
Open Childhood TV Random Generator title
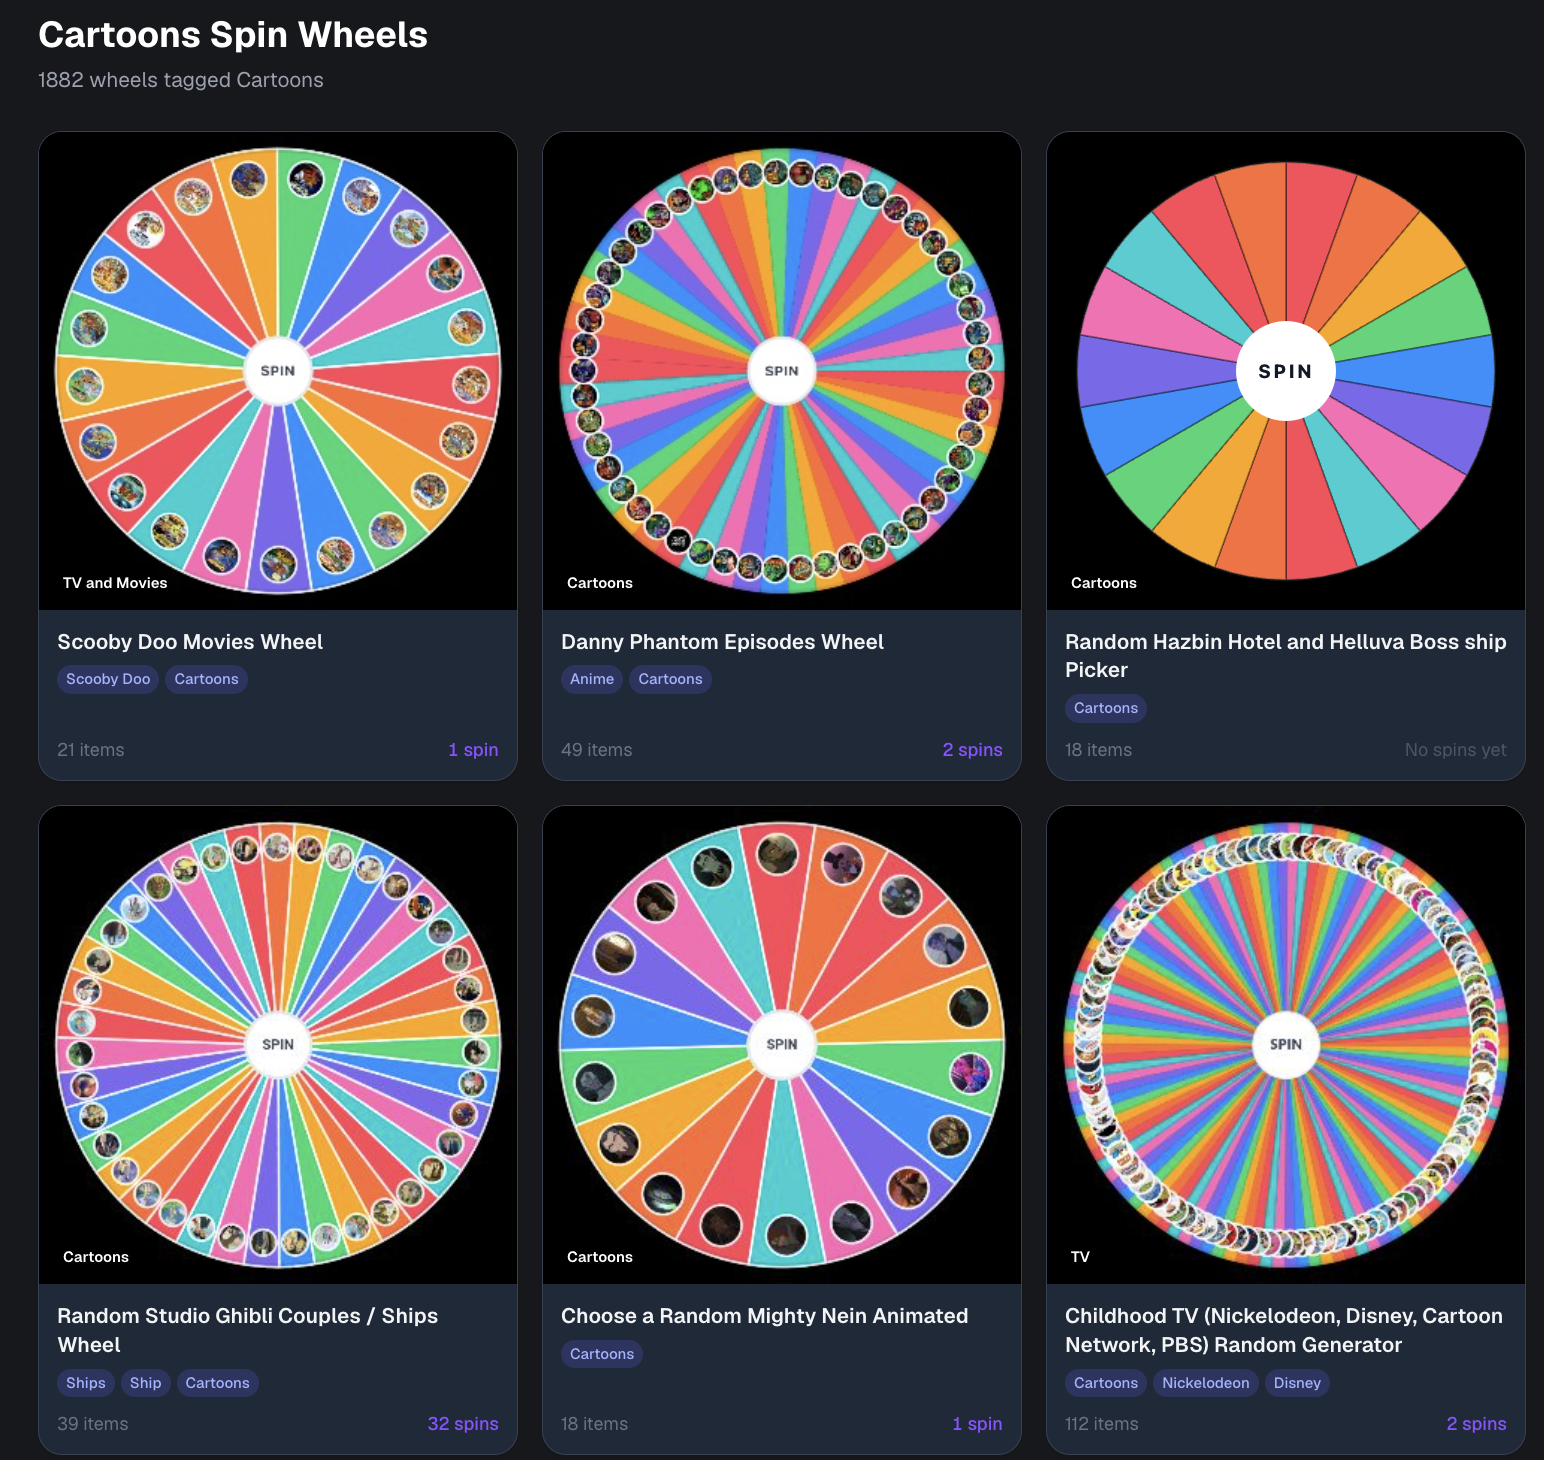[1284, 1330]
